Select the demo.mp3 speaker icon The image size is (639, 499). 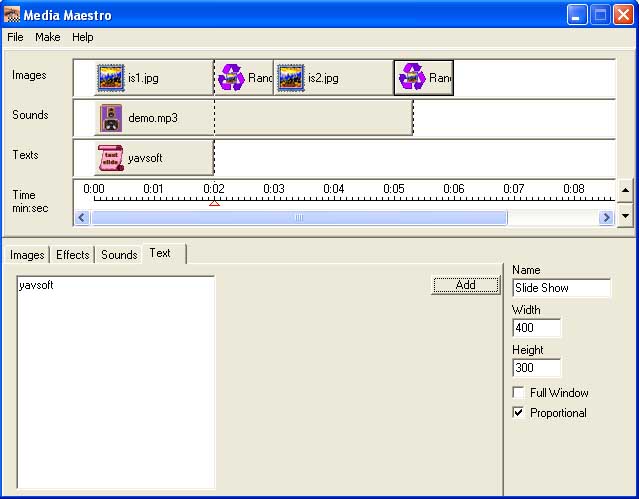click(x=111, y=118)
